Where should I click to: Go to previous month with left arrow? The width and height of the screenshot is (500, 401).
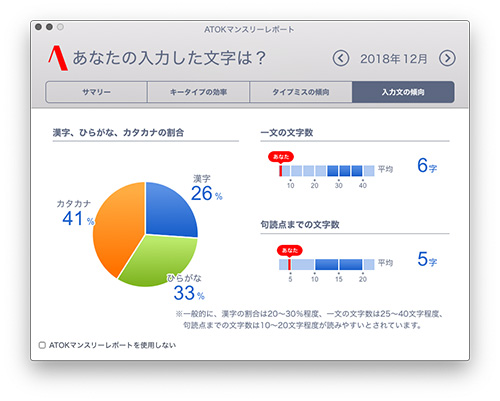coord(341,58)
